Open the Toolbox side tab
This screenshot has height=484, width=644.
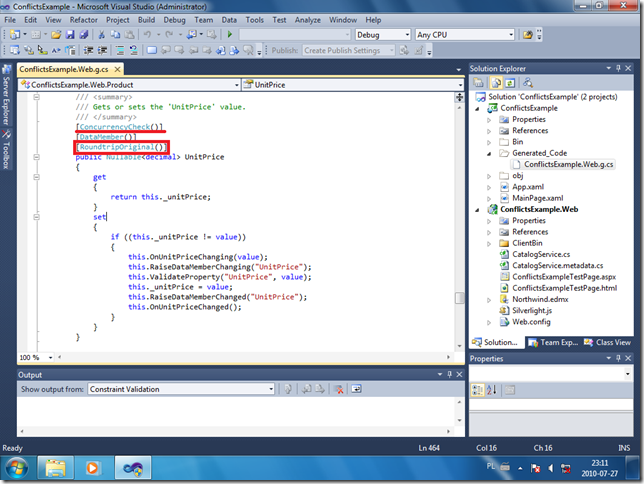click(6, 150)
